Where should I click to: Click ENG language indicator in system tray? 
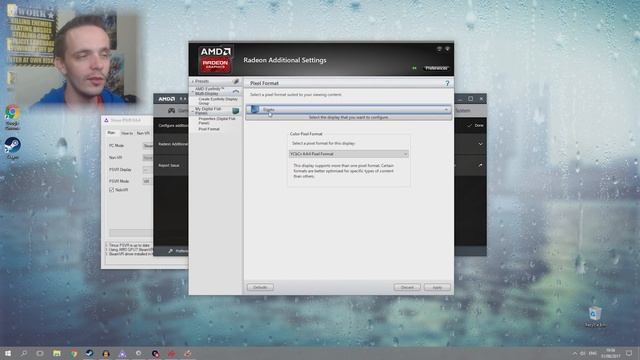(593, 353)
